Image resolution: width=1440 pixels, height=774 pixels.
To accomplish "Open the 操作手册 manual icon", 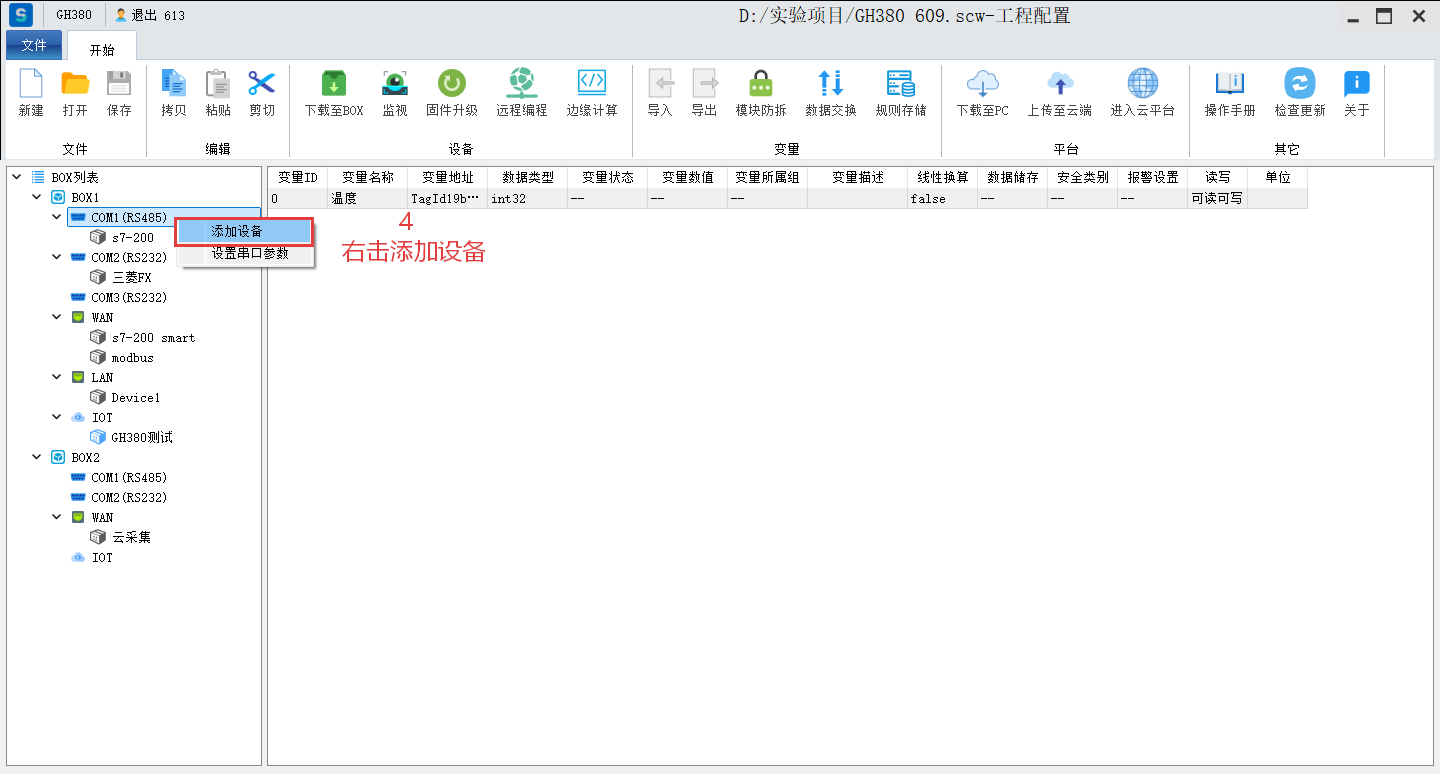I will [x=1230, y=84].
